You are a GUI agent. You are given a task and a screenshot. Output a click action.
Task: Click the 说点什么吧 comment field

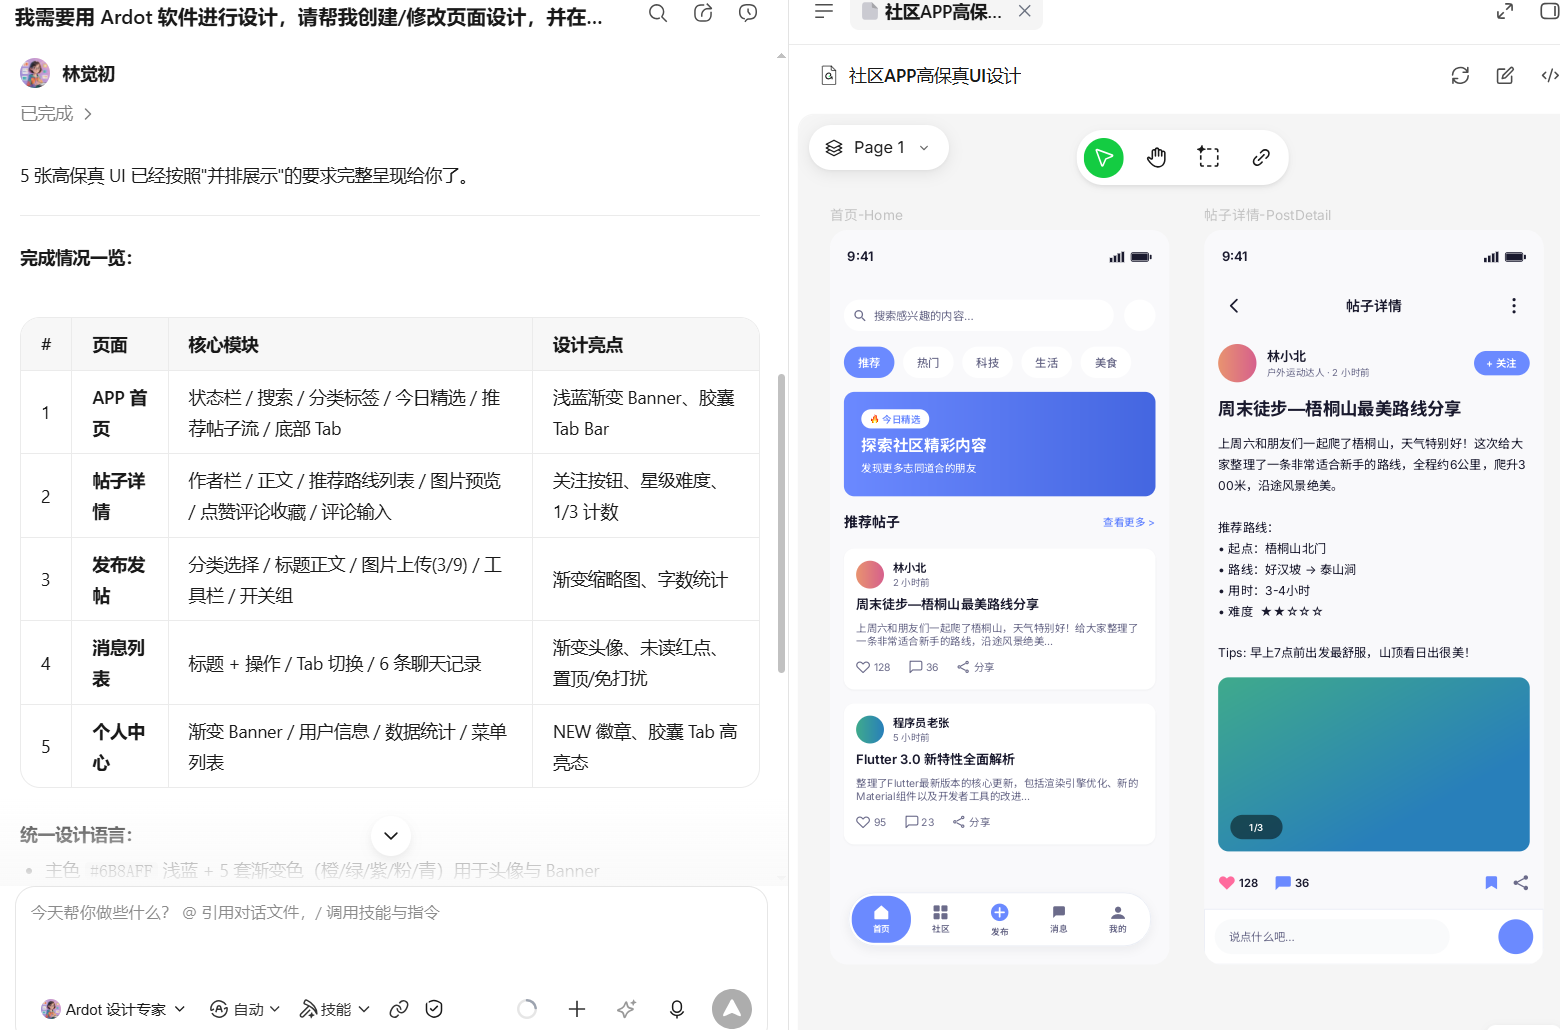click(x=1333, y=937)
